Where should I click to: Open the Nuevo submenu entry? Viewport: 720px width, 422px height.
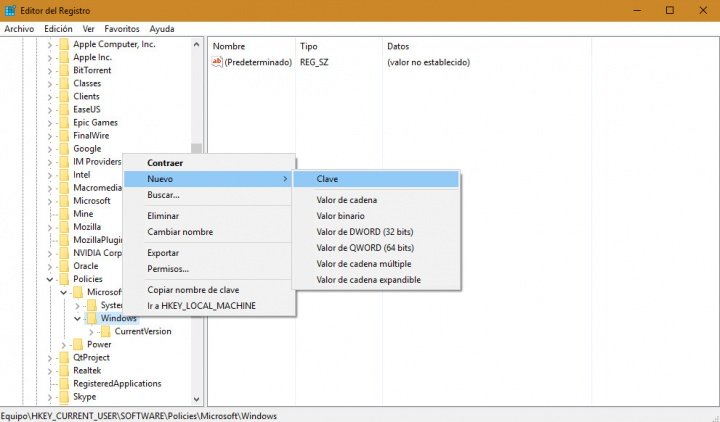click(209, 179)
